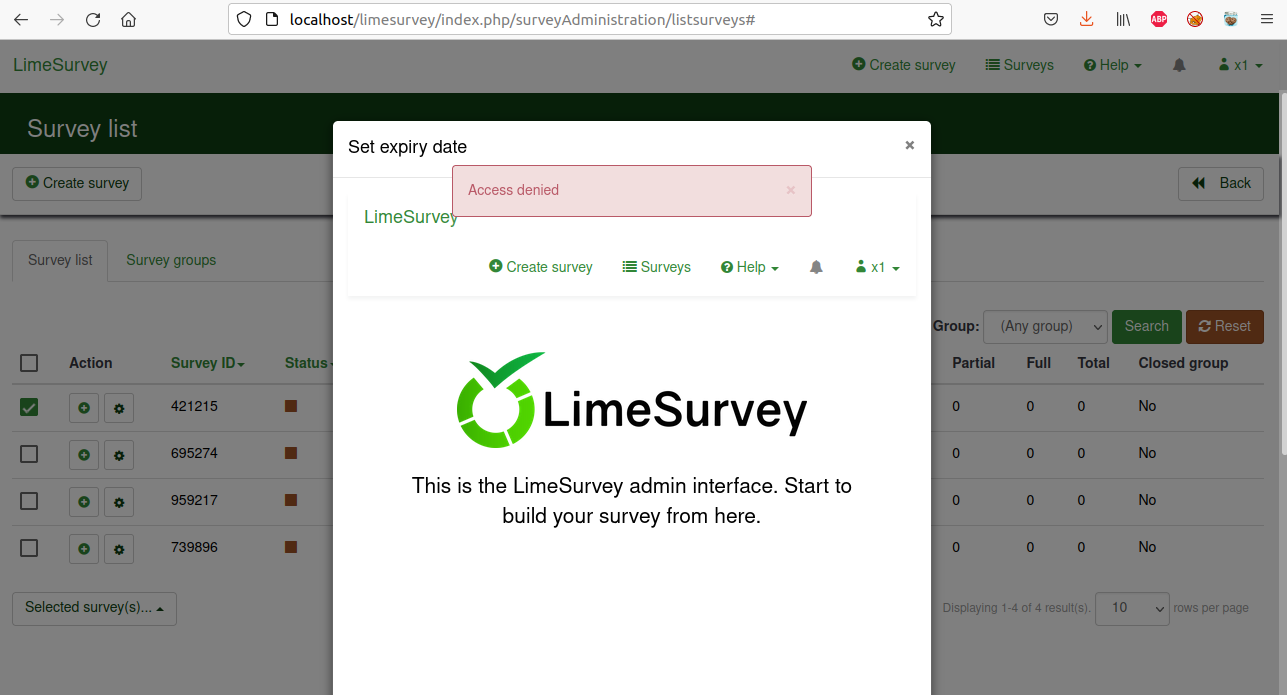Screen dimensions: 1287x695
Task: Click Create survey inside the modal
Action: coord(541,267)
